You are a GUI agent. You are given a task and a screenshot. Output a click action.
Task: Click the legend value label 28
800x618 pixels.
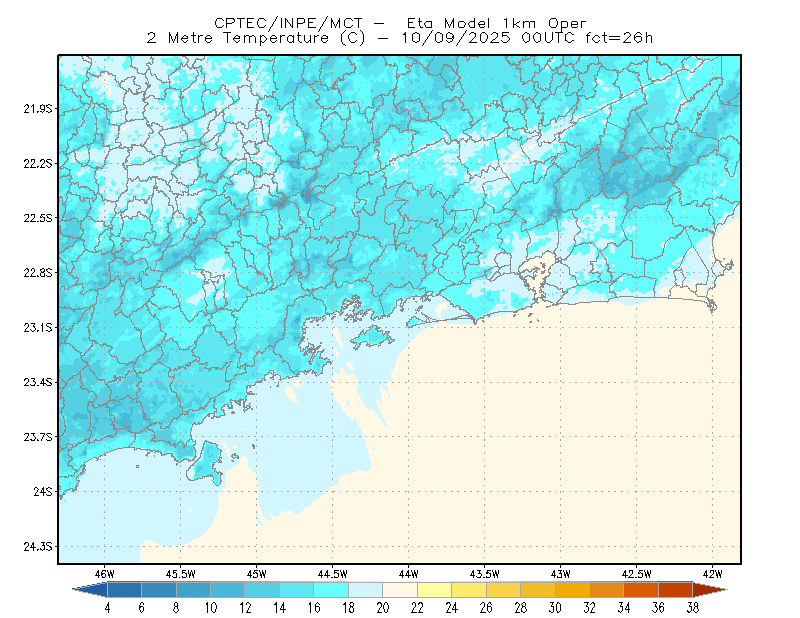click(520, 608)
